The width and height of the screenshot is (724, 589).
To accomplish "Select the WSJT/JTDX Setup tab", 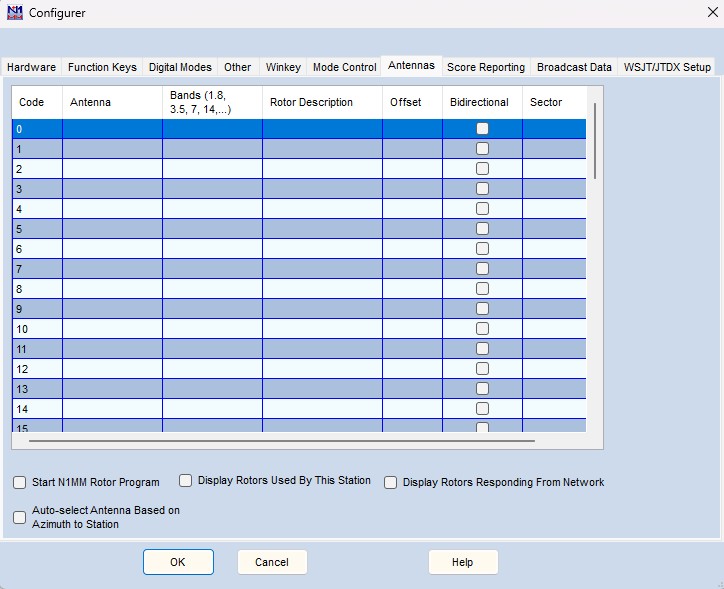I will [x=667, y=67].
